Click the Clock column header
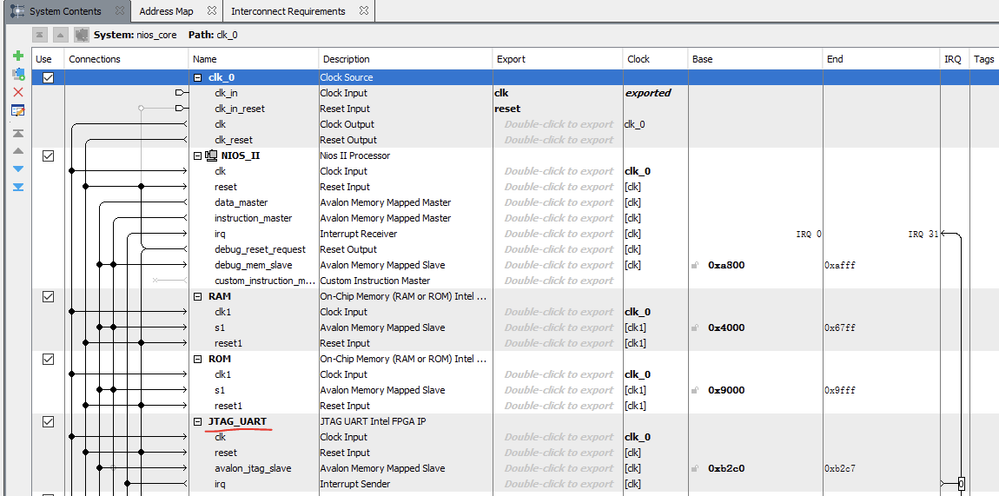Image resolution: width=999 pixels, height=496 pixels. [x=655, y=59]
